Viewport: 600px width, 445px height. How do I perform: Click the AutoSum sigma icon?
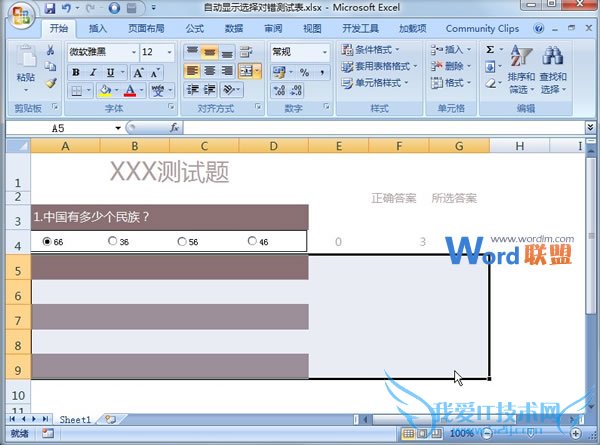(490, 50)
